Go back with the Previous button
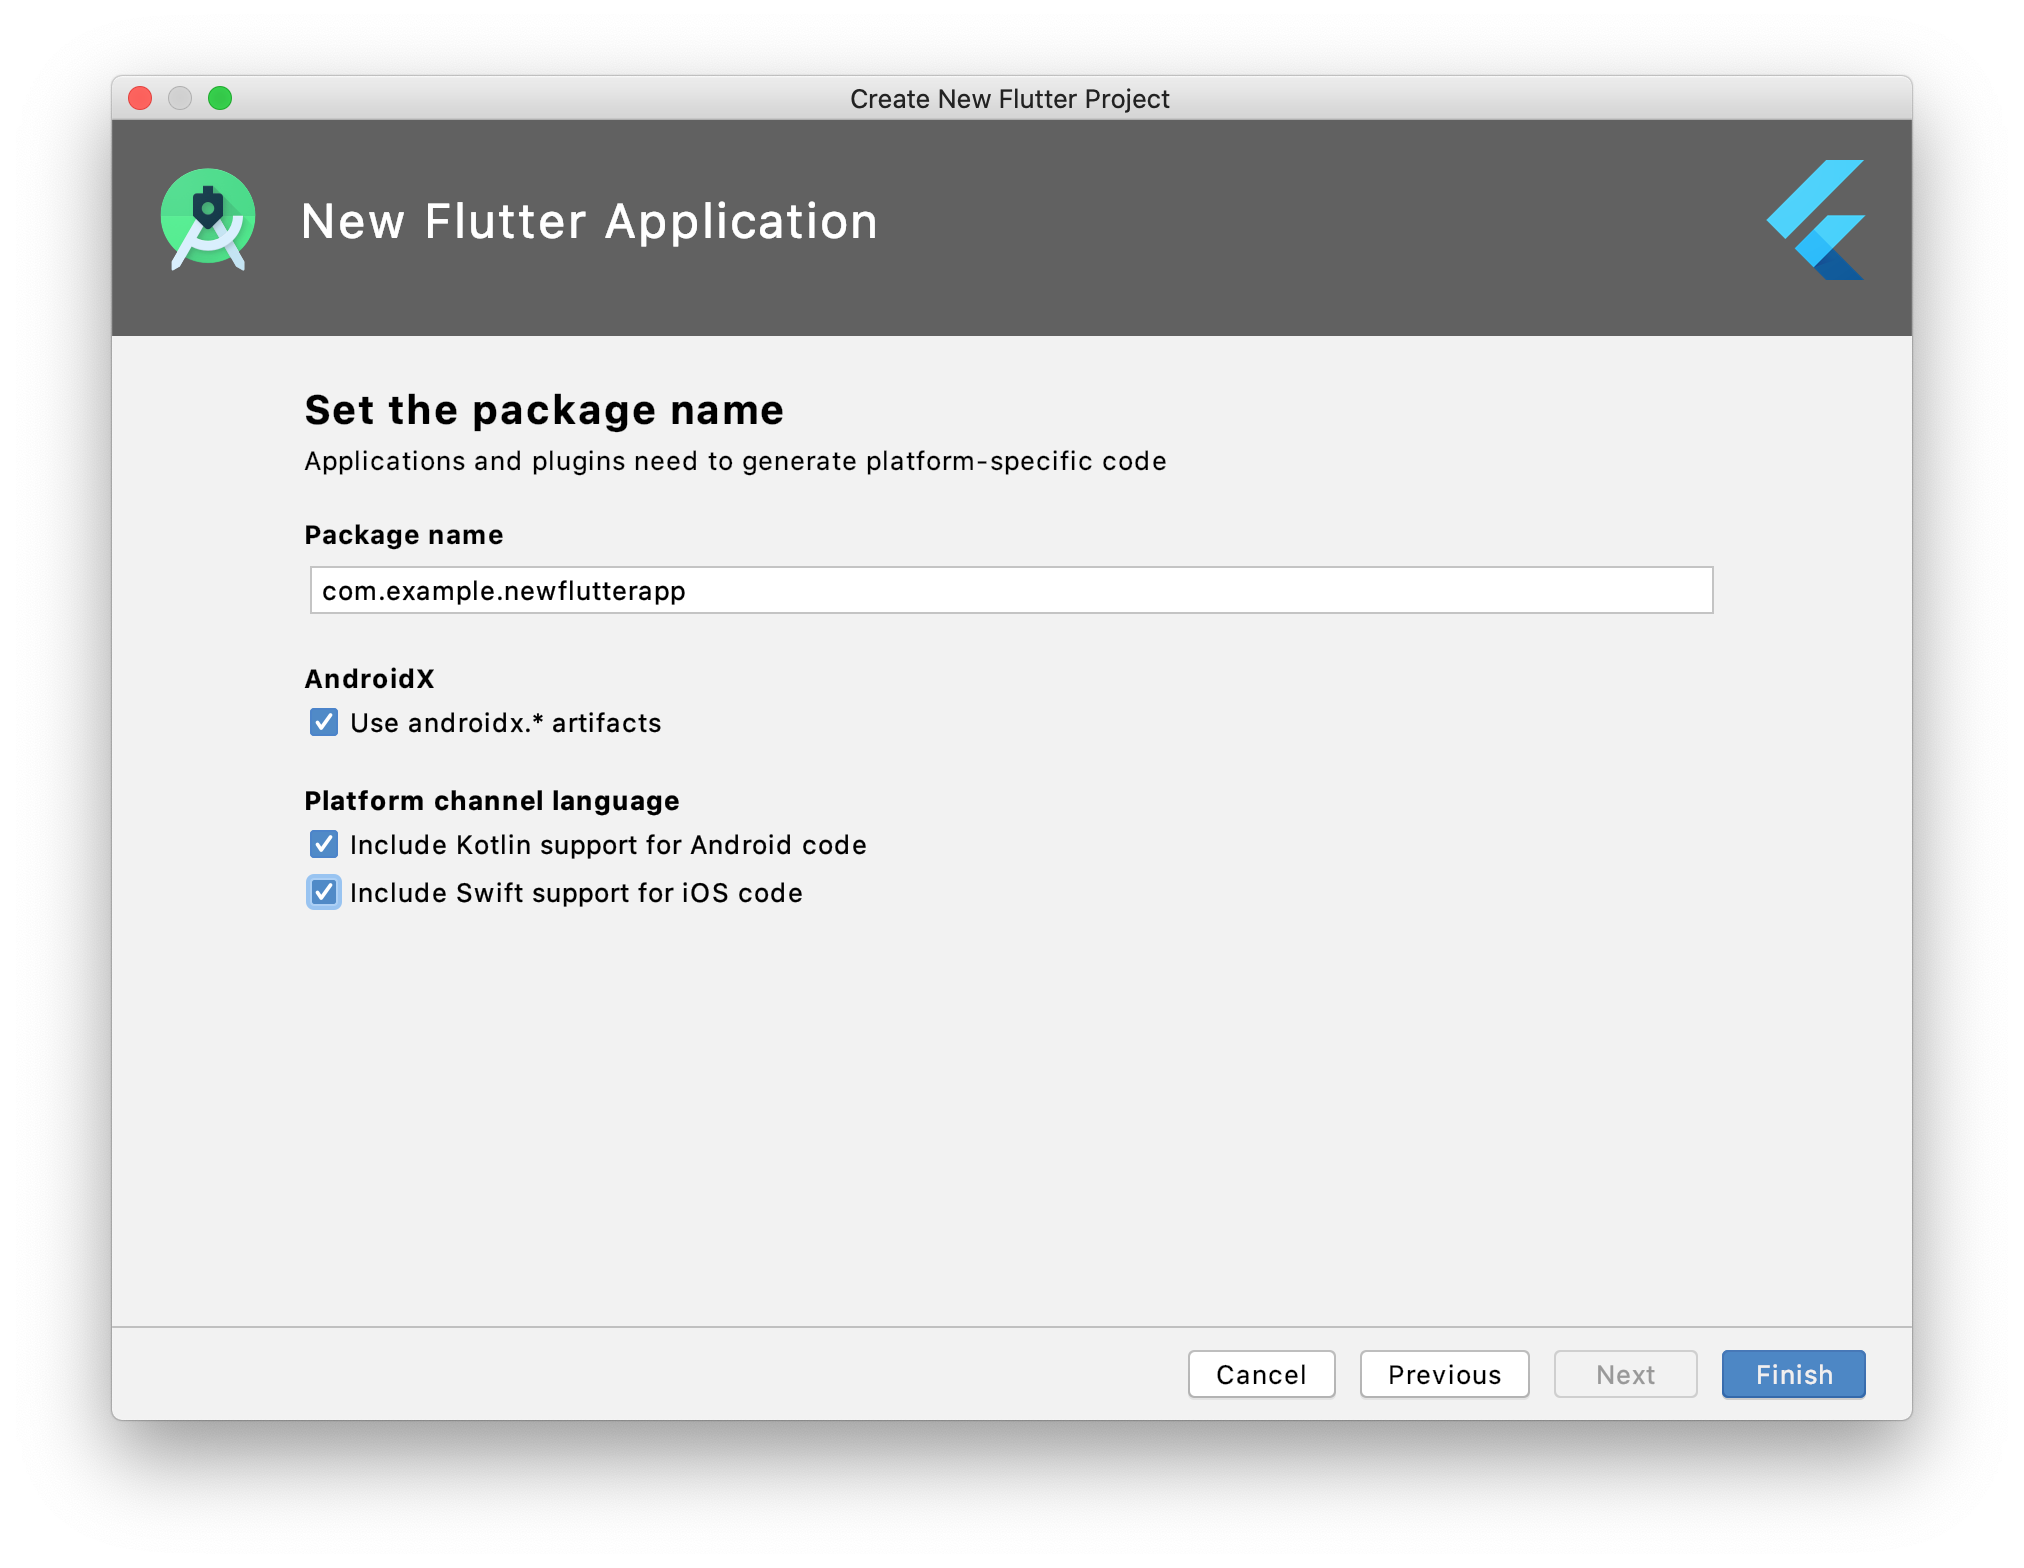The width and height of the screenshot is (2024, 1568). pos(1444,1374)
